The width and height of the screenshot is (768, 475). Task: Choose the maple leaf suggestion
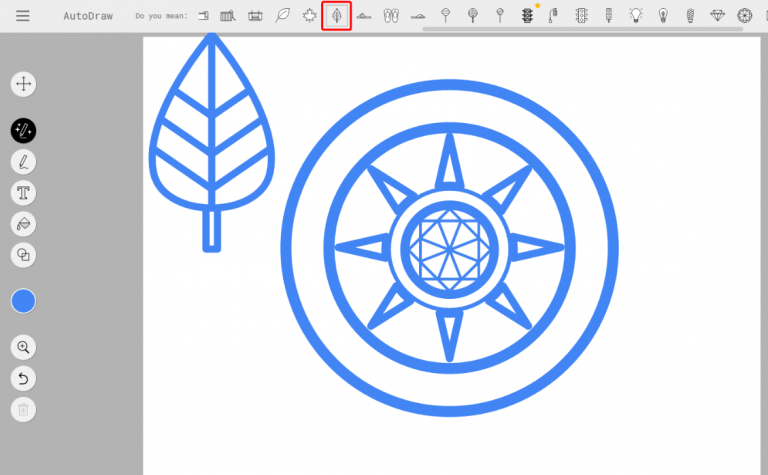pos(310,16)
